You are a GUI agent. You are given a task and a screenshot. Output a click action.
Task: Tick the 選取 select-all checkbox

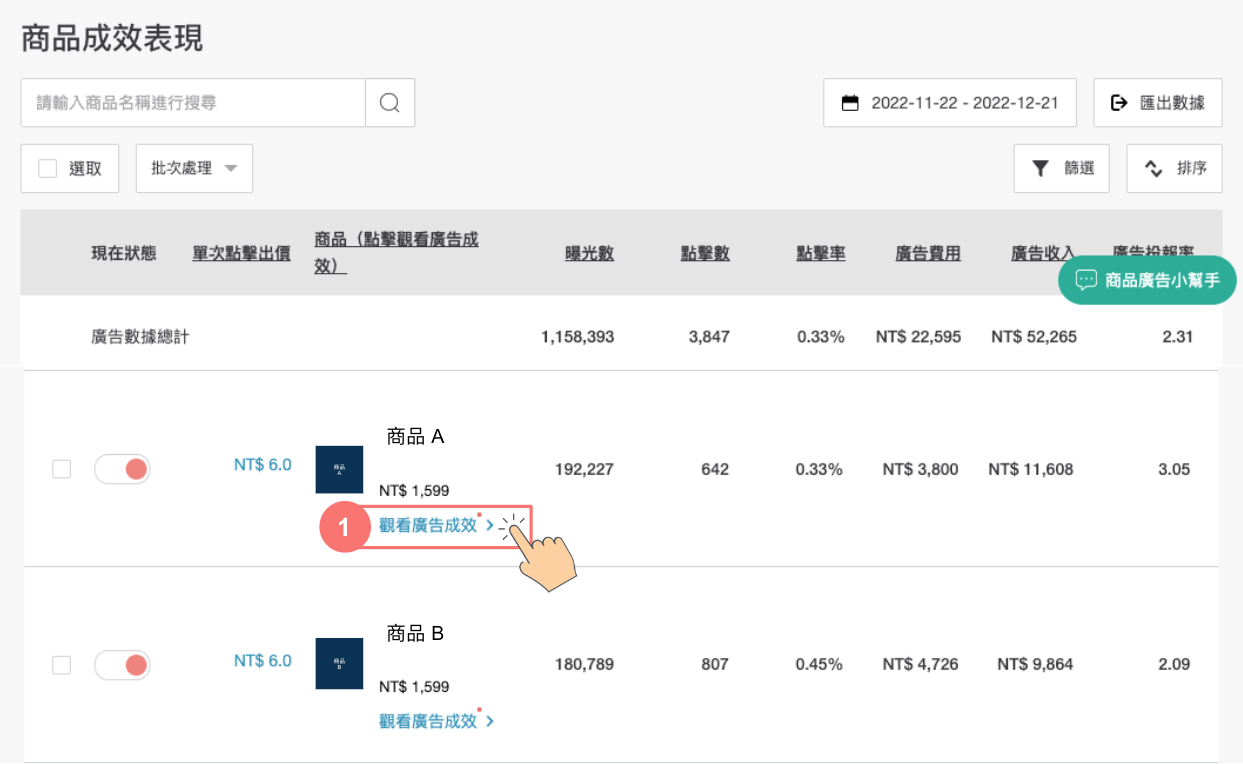point(47,169)
